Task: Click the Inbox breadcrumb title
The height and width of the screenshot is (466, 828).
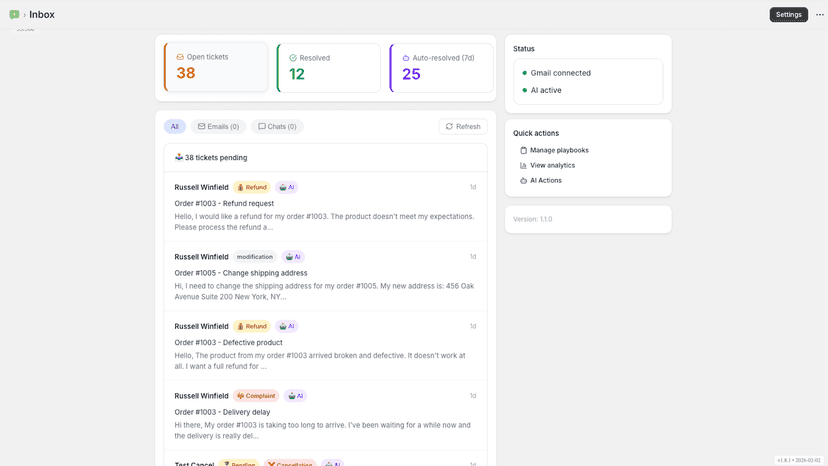Action: click(x=42, y=15)
